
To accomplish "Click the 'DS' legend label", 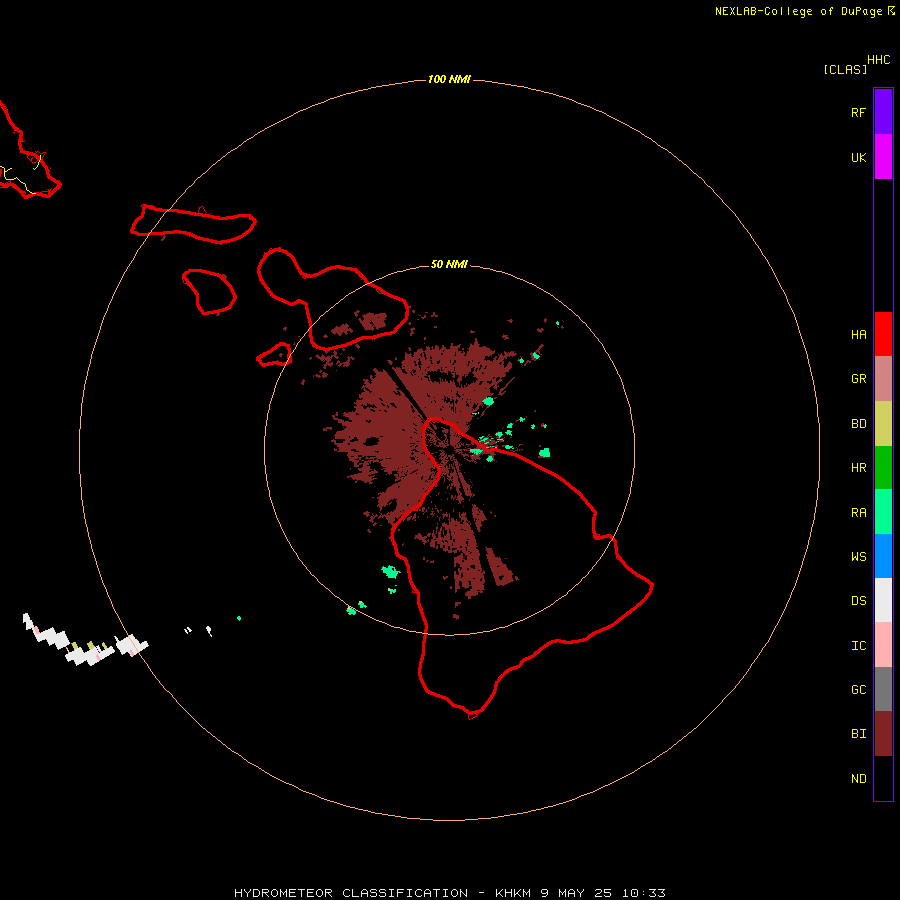I will pyautogui.click(x=858, y=601).
